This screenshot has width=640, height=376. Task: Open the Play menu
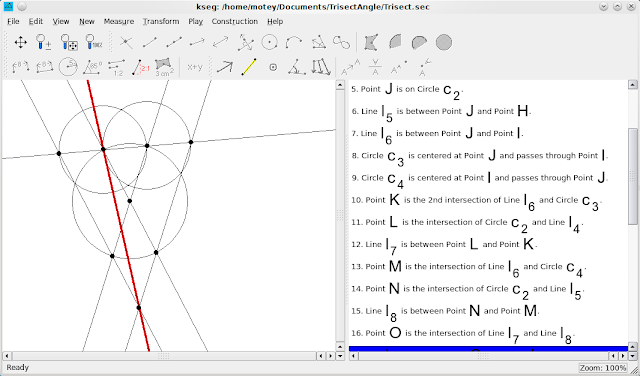(196, 21)
